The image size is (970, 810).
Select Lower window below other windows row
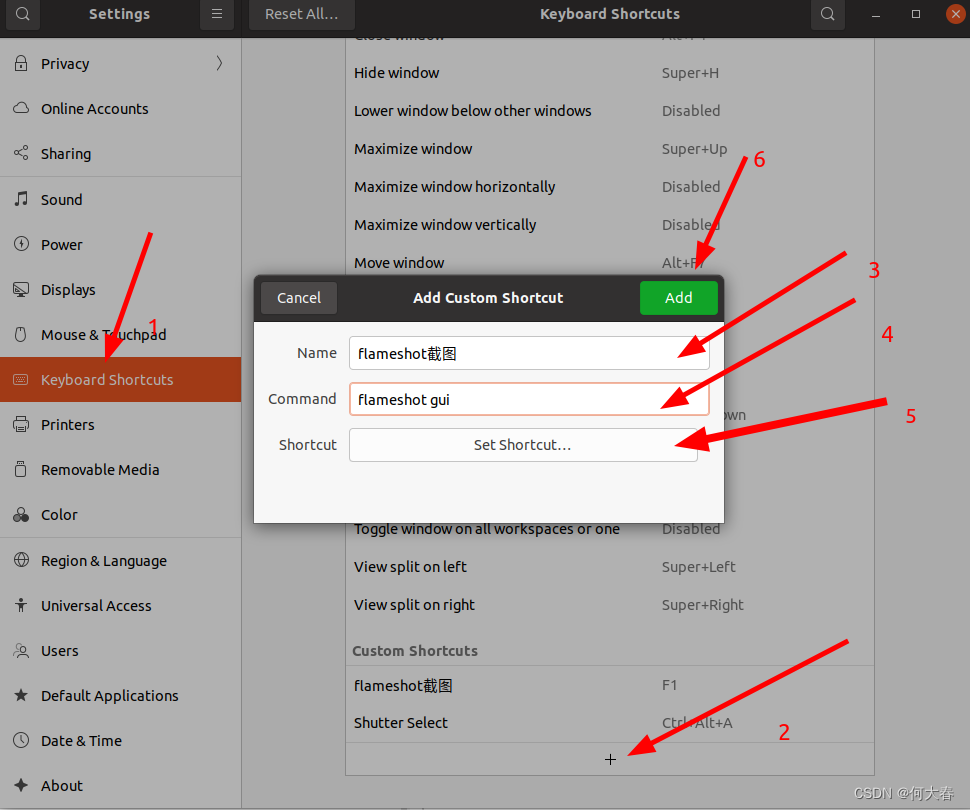[610, 111]
